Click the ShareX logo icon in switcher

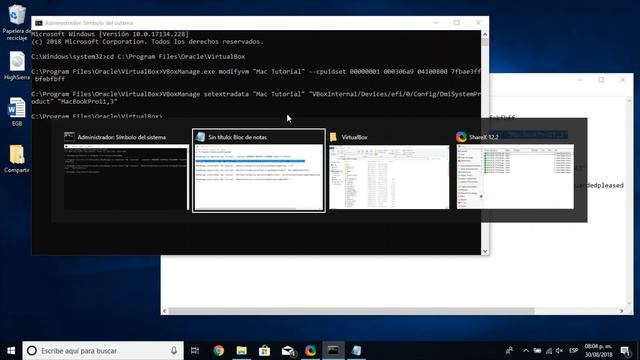tap(461, 137)
